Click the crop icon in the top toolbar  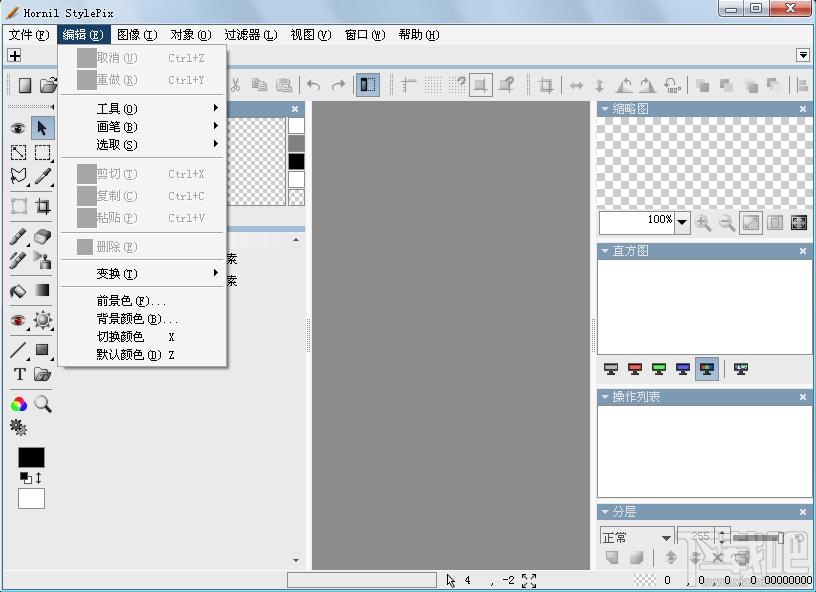pyautogui.click(x=546, y=85)
